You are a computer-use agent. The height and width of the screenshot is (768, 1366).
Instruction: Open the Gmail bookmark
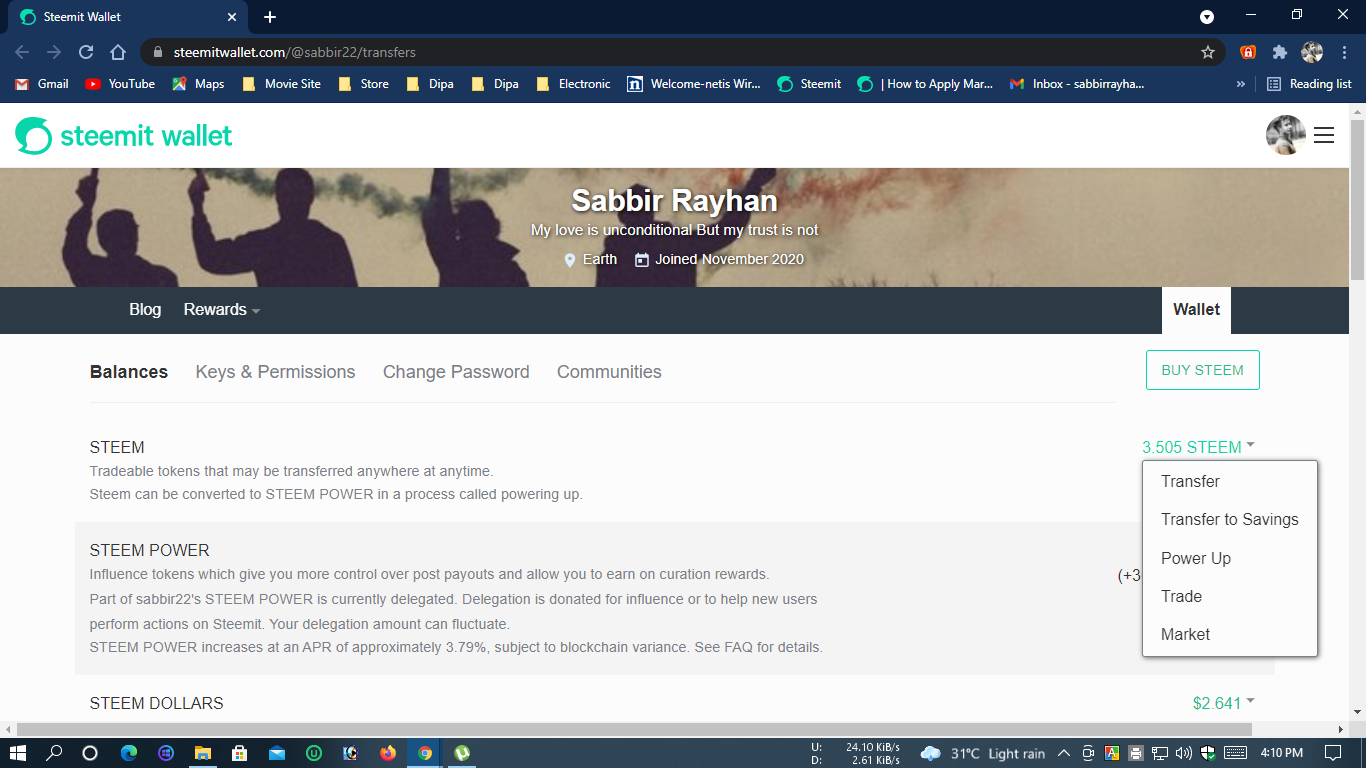[x=42, y=84]
